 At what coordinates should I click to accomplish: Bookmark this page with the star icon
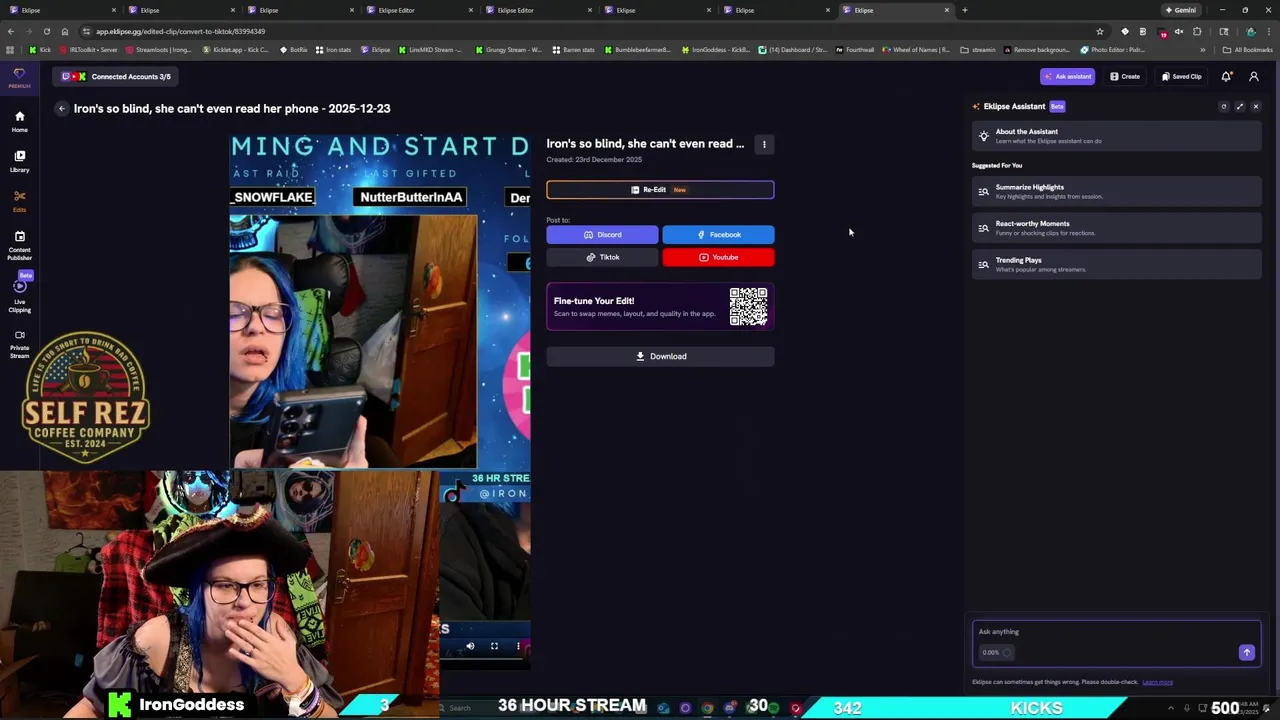[x=1100, y=31]
